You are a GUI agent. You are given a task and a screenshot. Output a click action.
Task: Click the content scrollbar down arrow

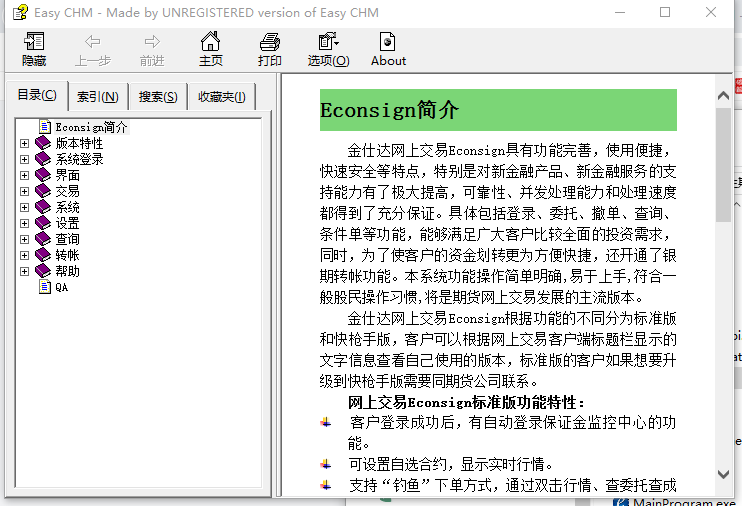pyautogui.click(x=723, y=474)
